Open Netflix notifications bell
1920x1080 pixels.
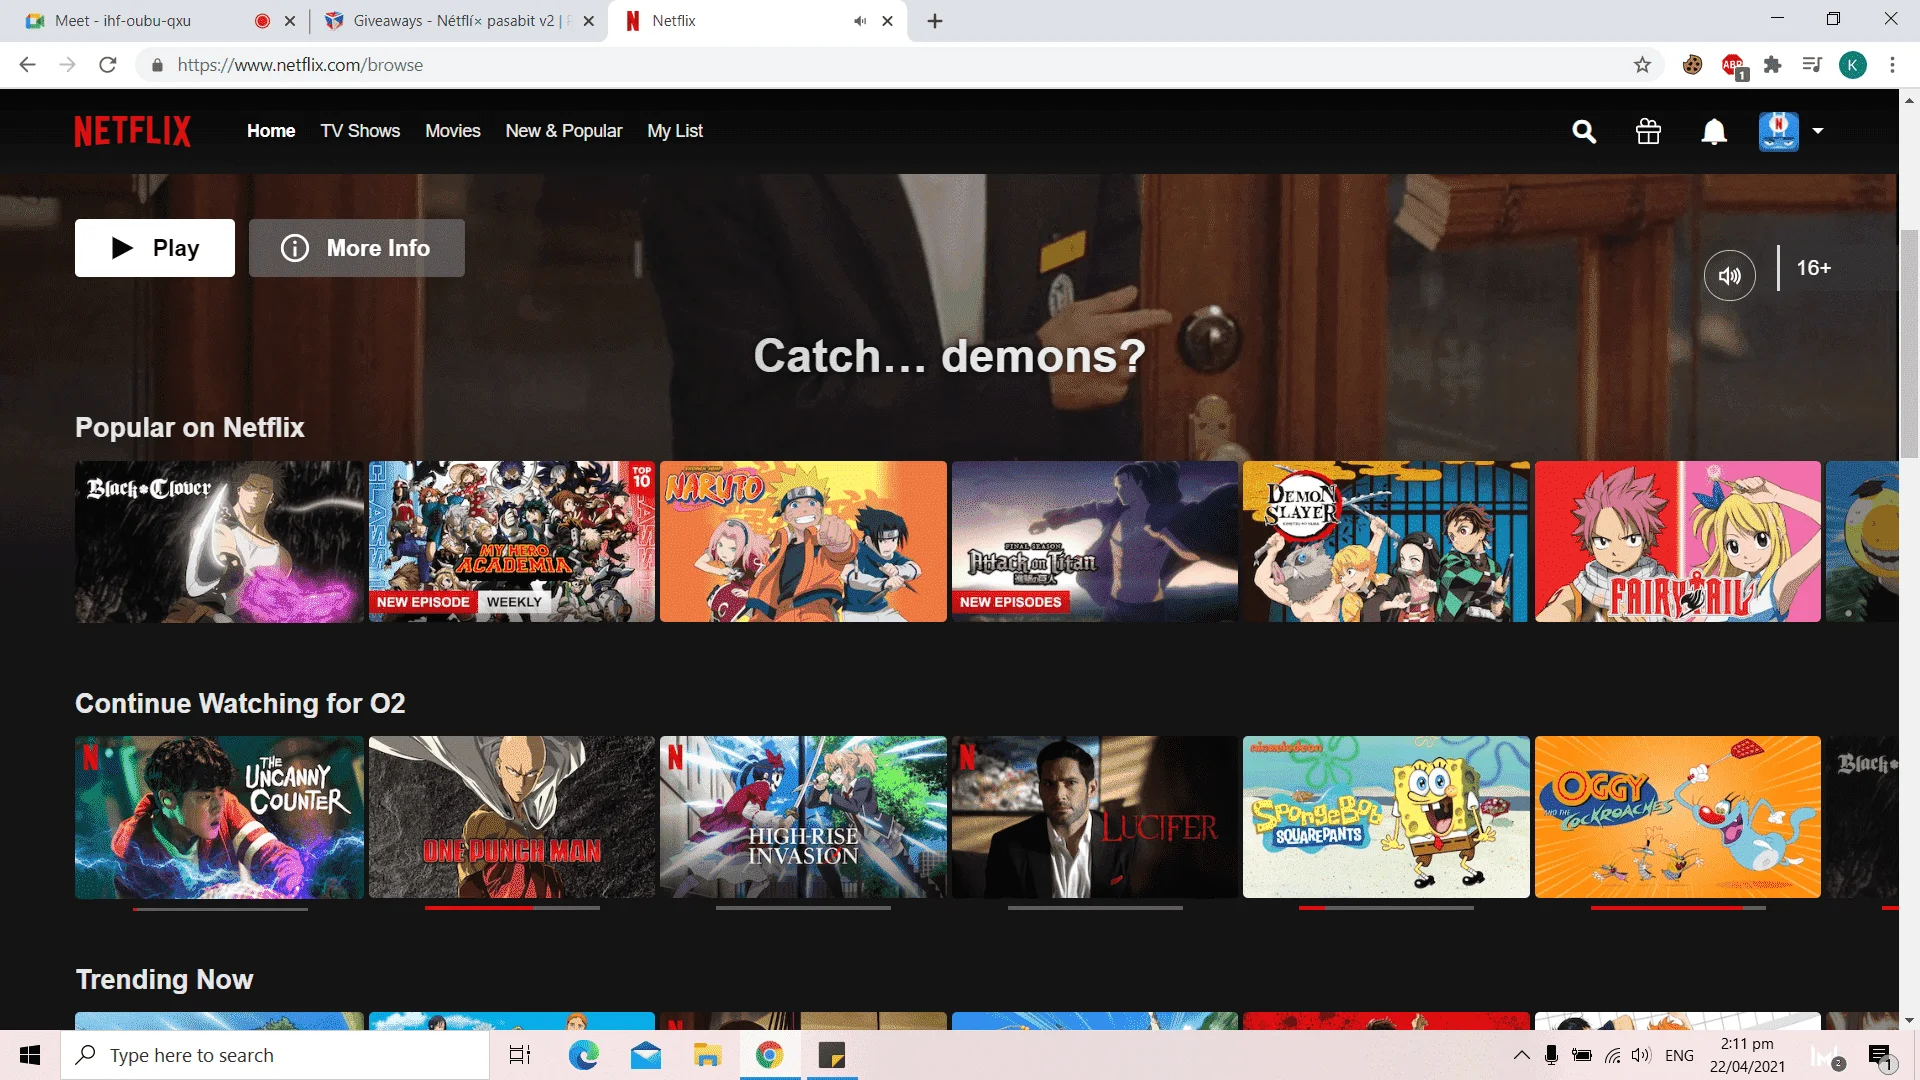tap(1714, 131)
